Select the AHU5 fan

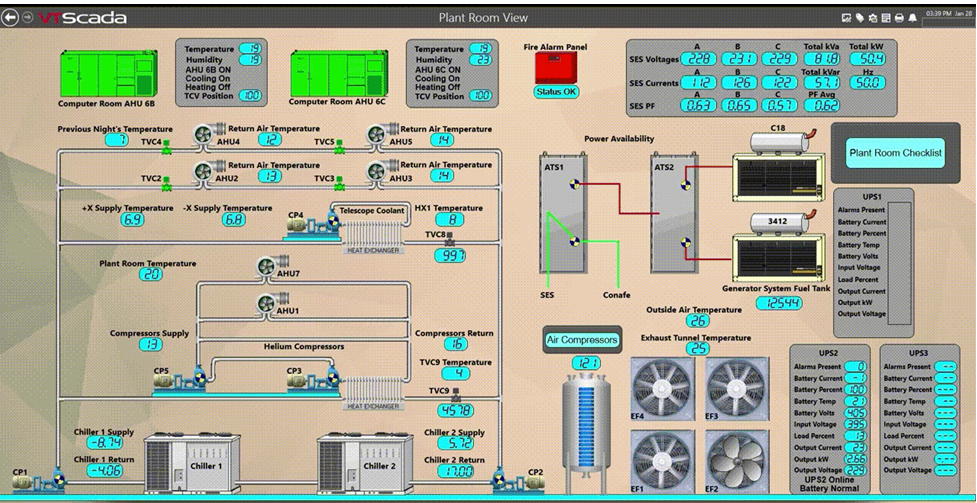(380, 135)
